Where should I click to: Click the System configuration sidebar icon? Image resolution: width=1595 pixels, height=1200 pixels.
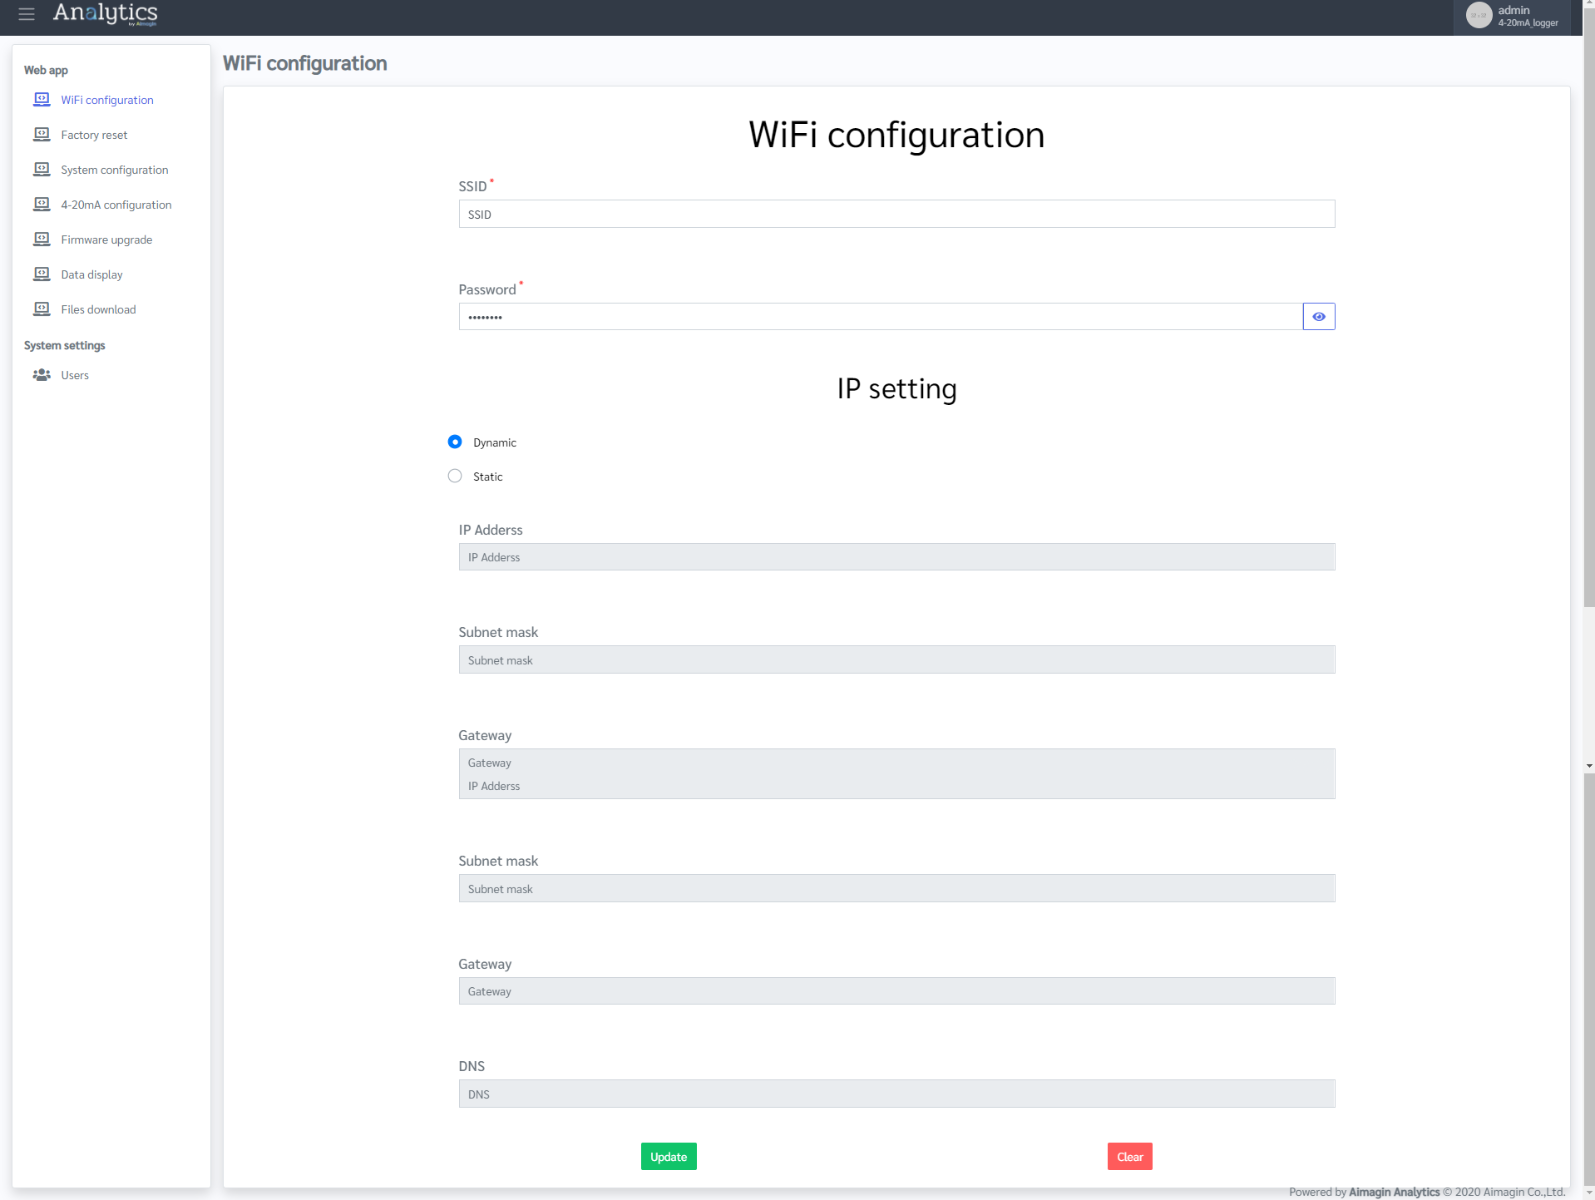[42, 169]
